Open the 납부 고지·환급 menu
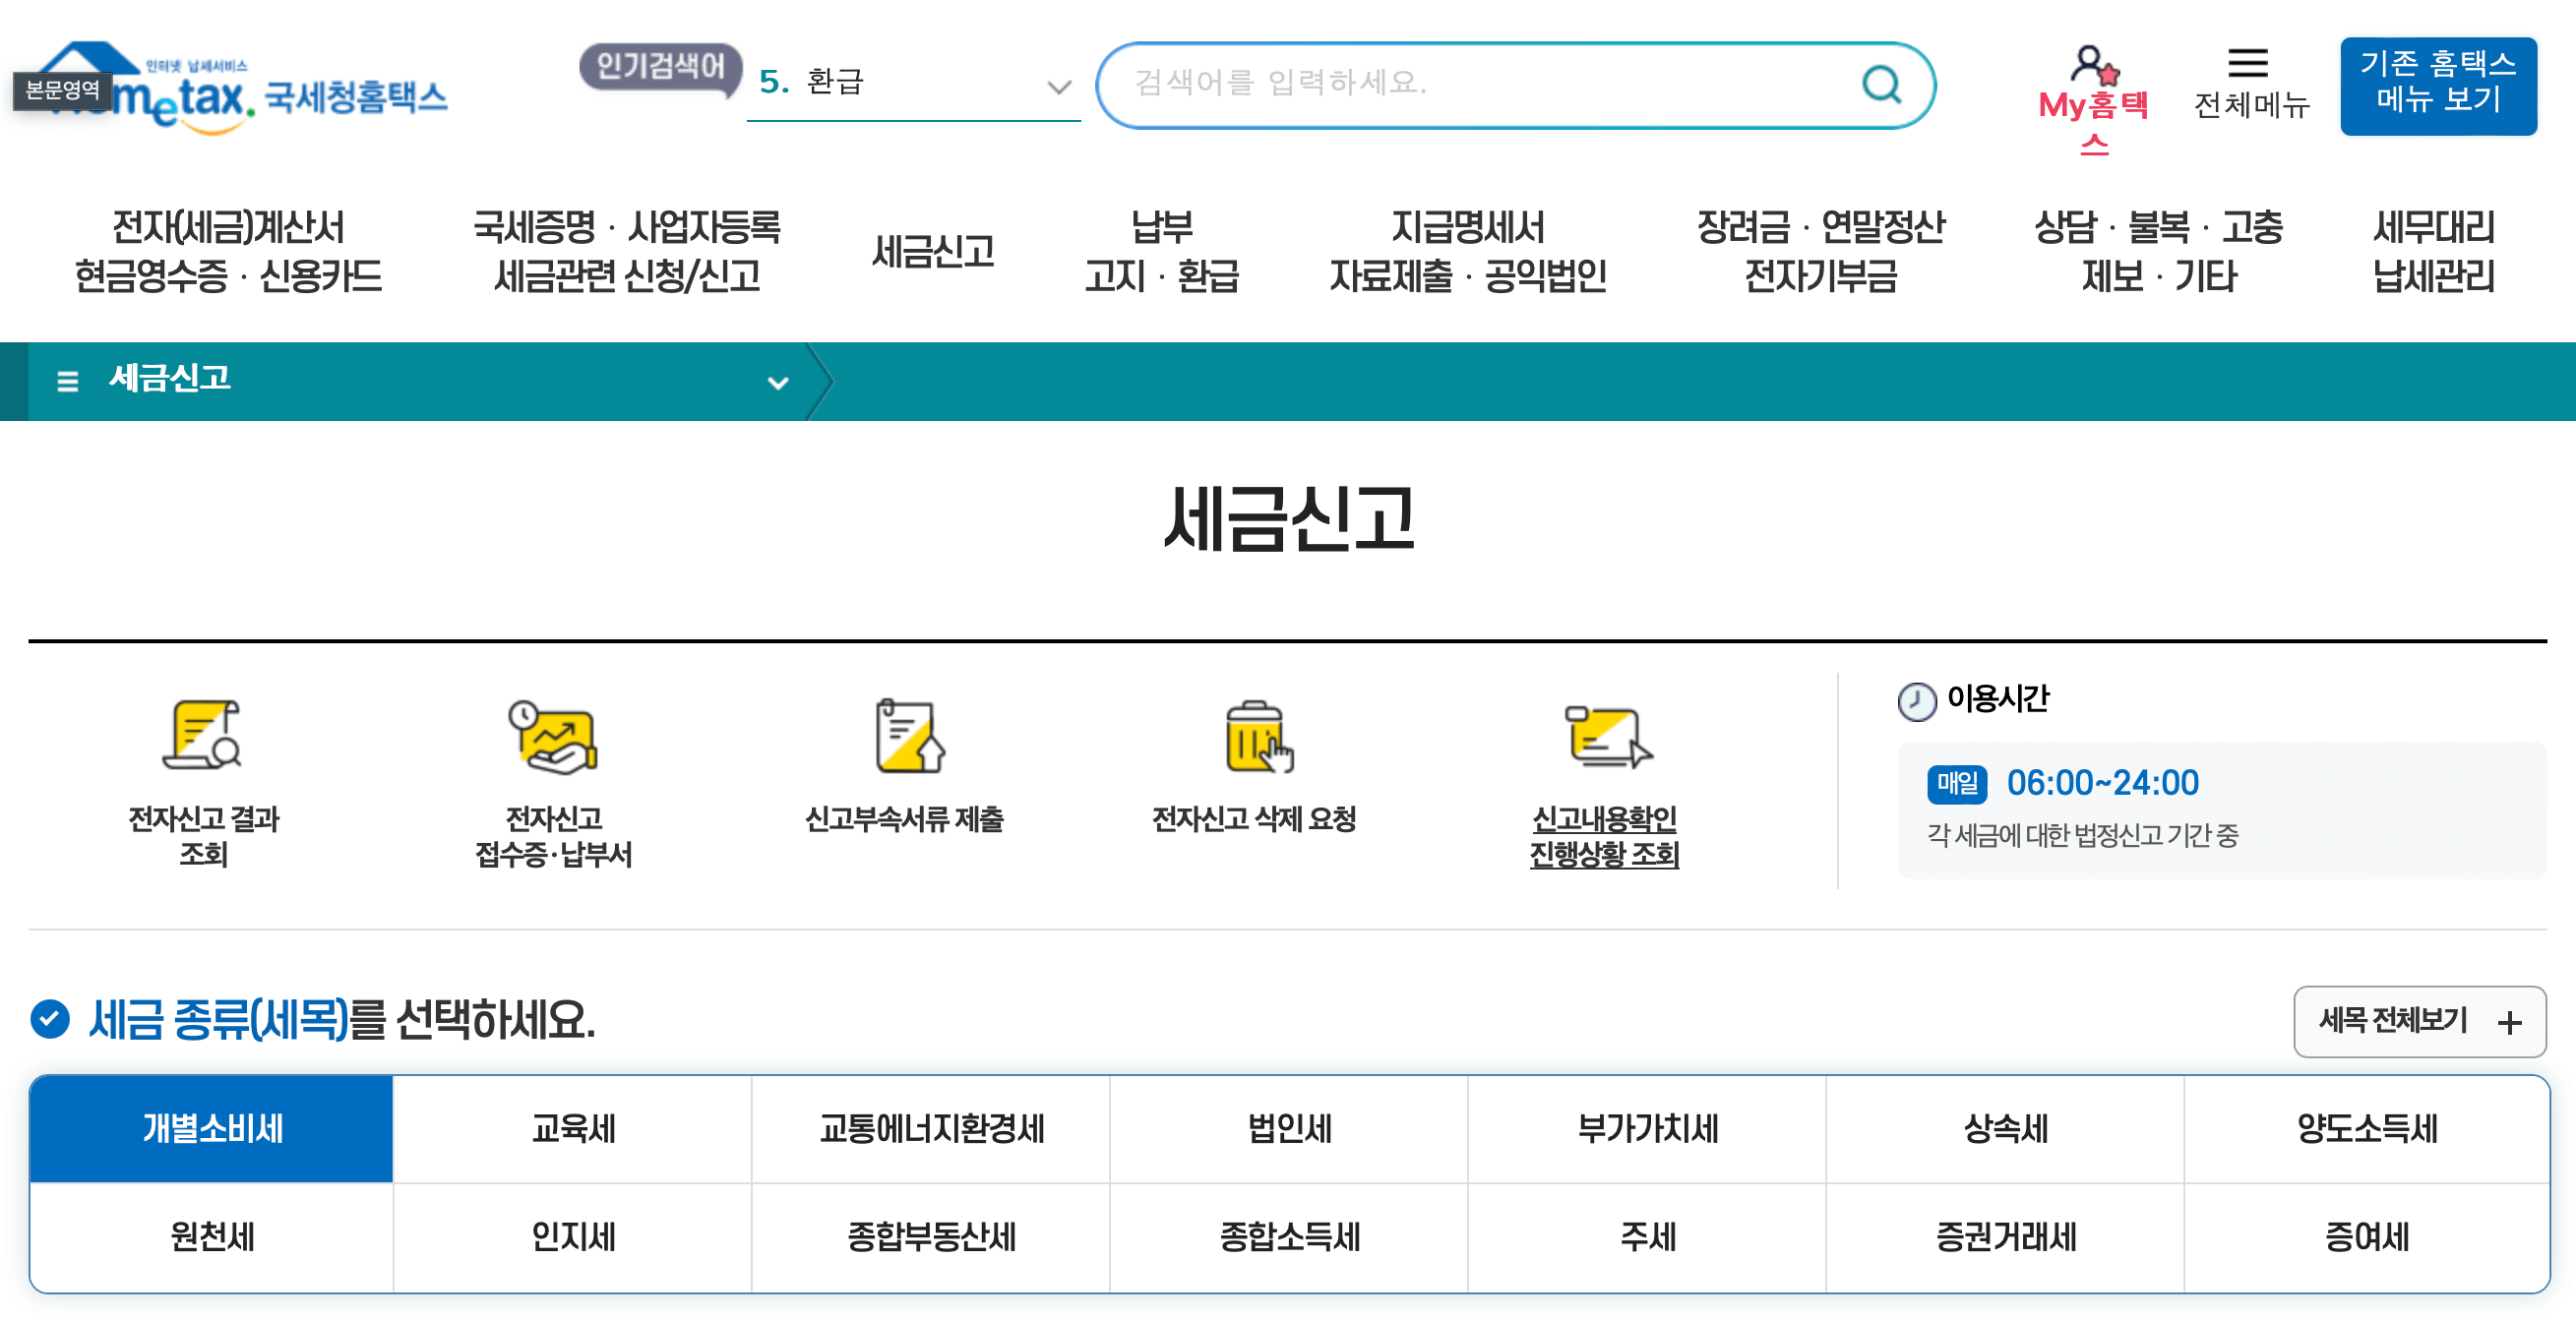The image size is (2576, 1320). click(1162, 252)
